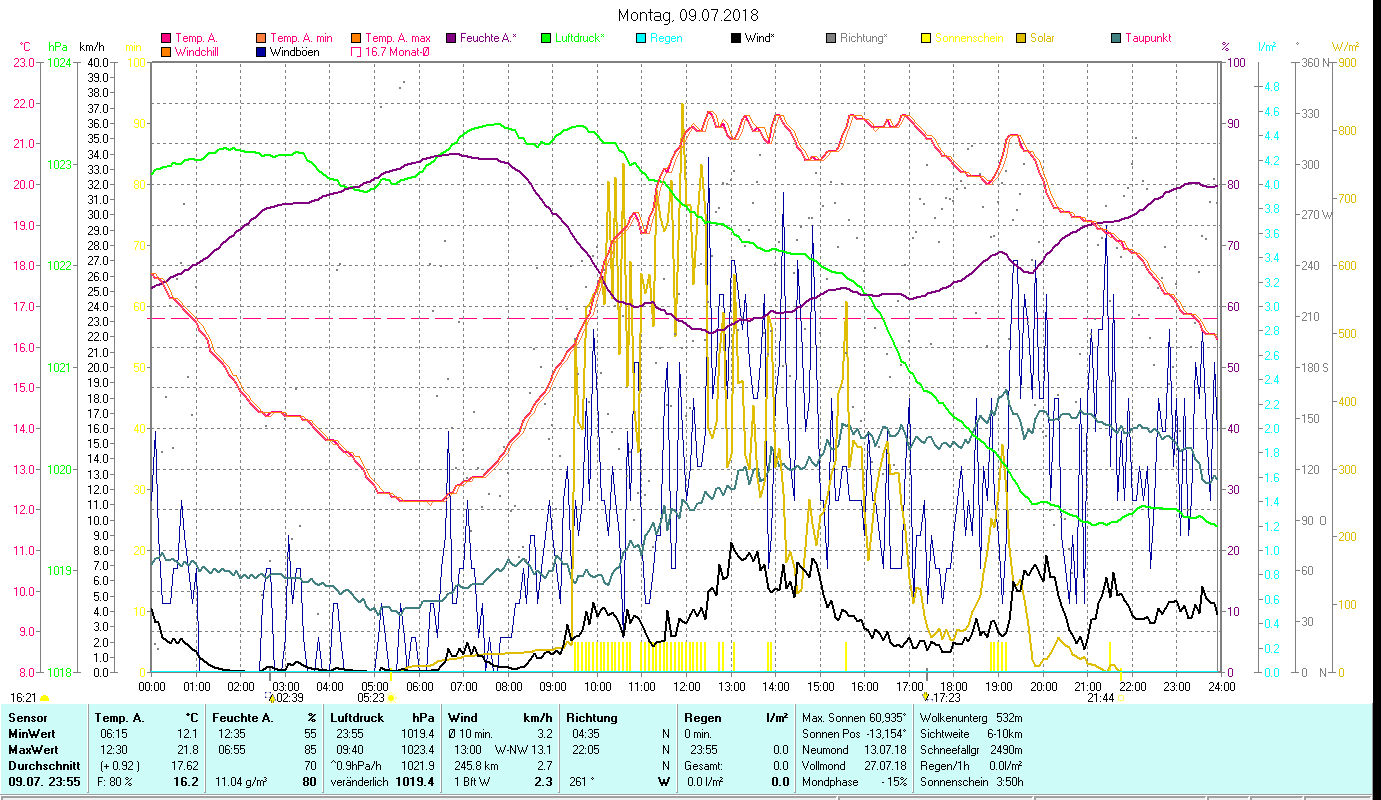Click the '1 Bft W' wind strength text
1381x800 pixels.
point(474,782)
